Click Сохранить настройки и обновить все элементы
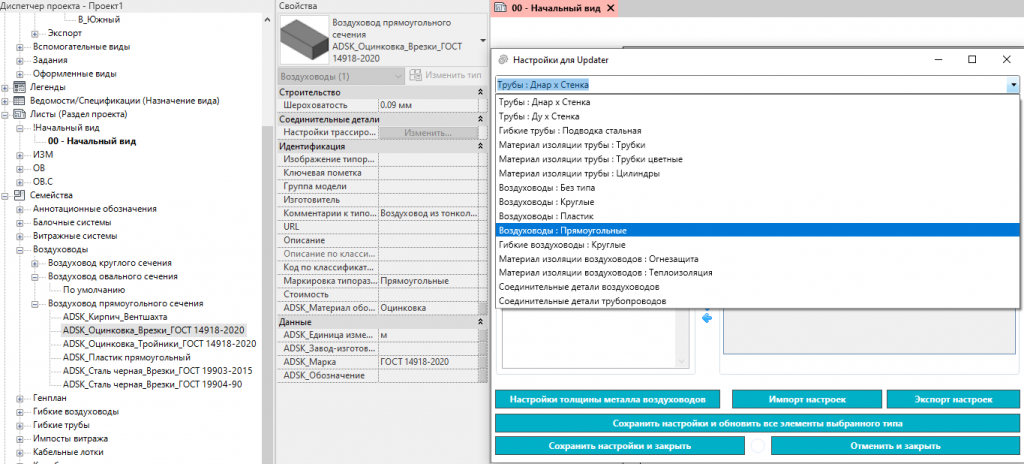This screenshot has height=464, width=1024. pos(758,423)
